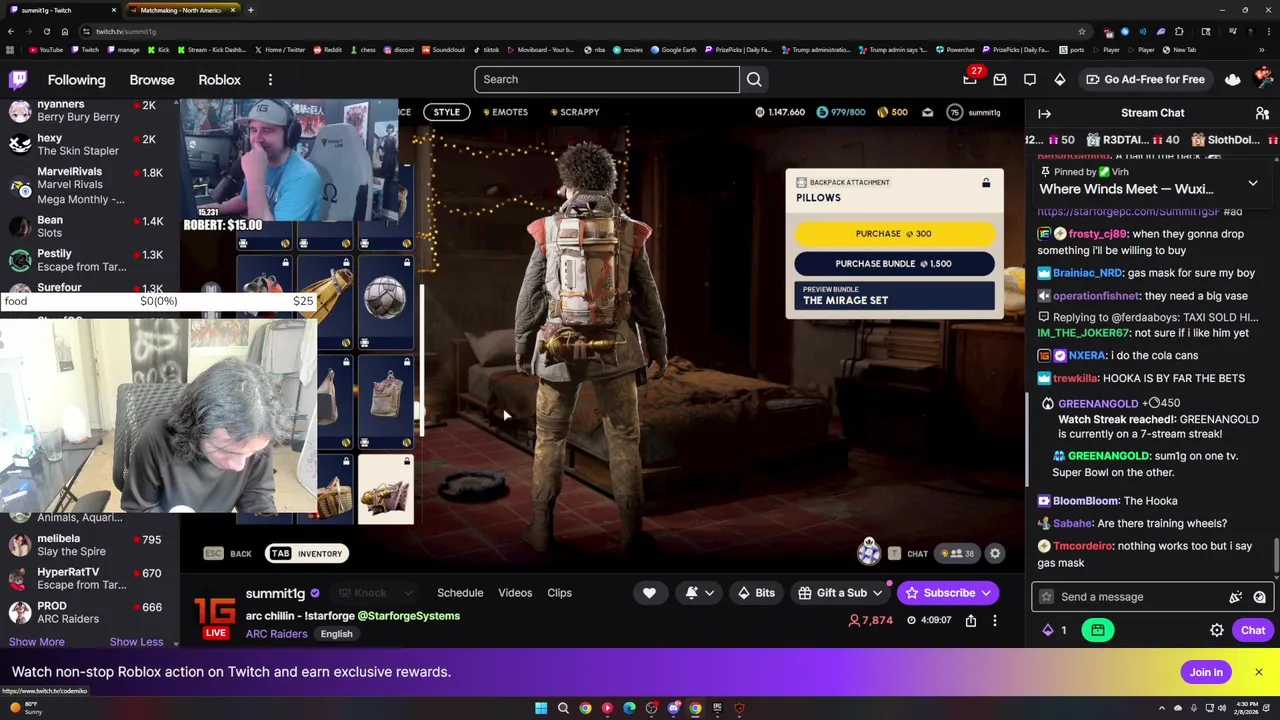Open the Windows Start button
The image size is (1280, 720).
(x=541, y=708)
